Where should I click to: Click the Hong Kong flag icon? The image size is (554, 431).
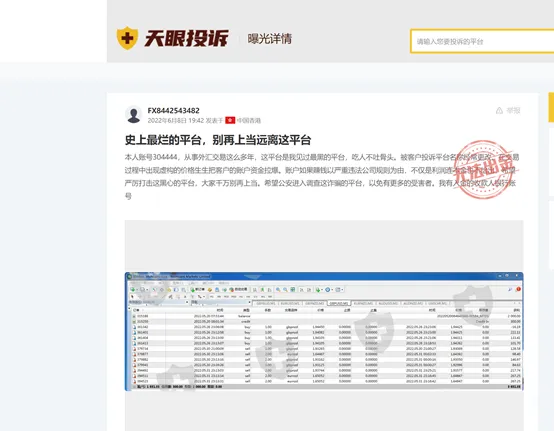[x=230, y=120]
